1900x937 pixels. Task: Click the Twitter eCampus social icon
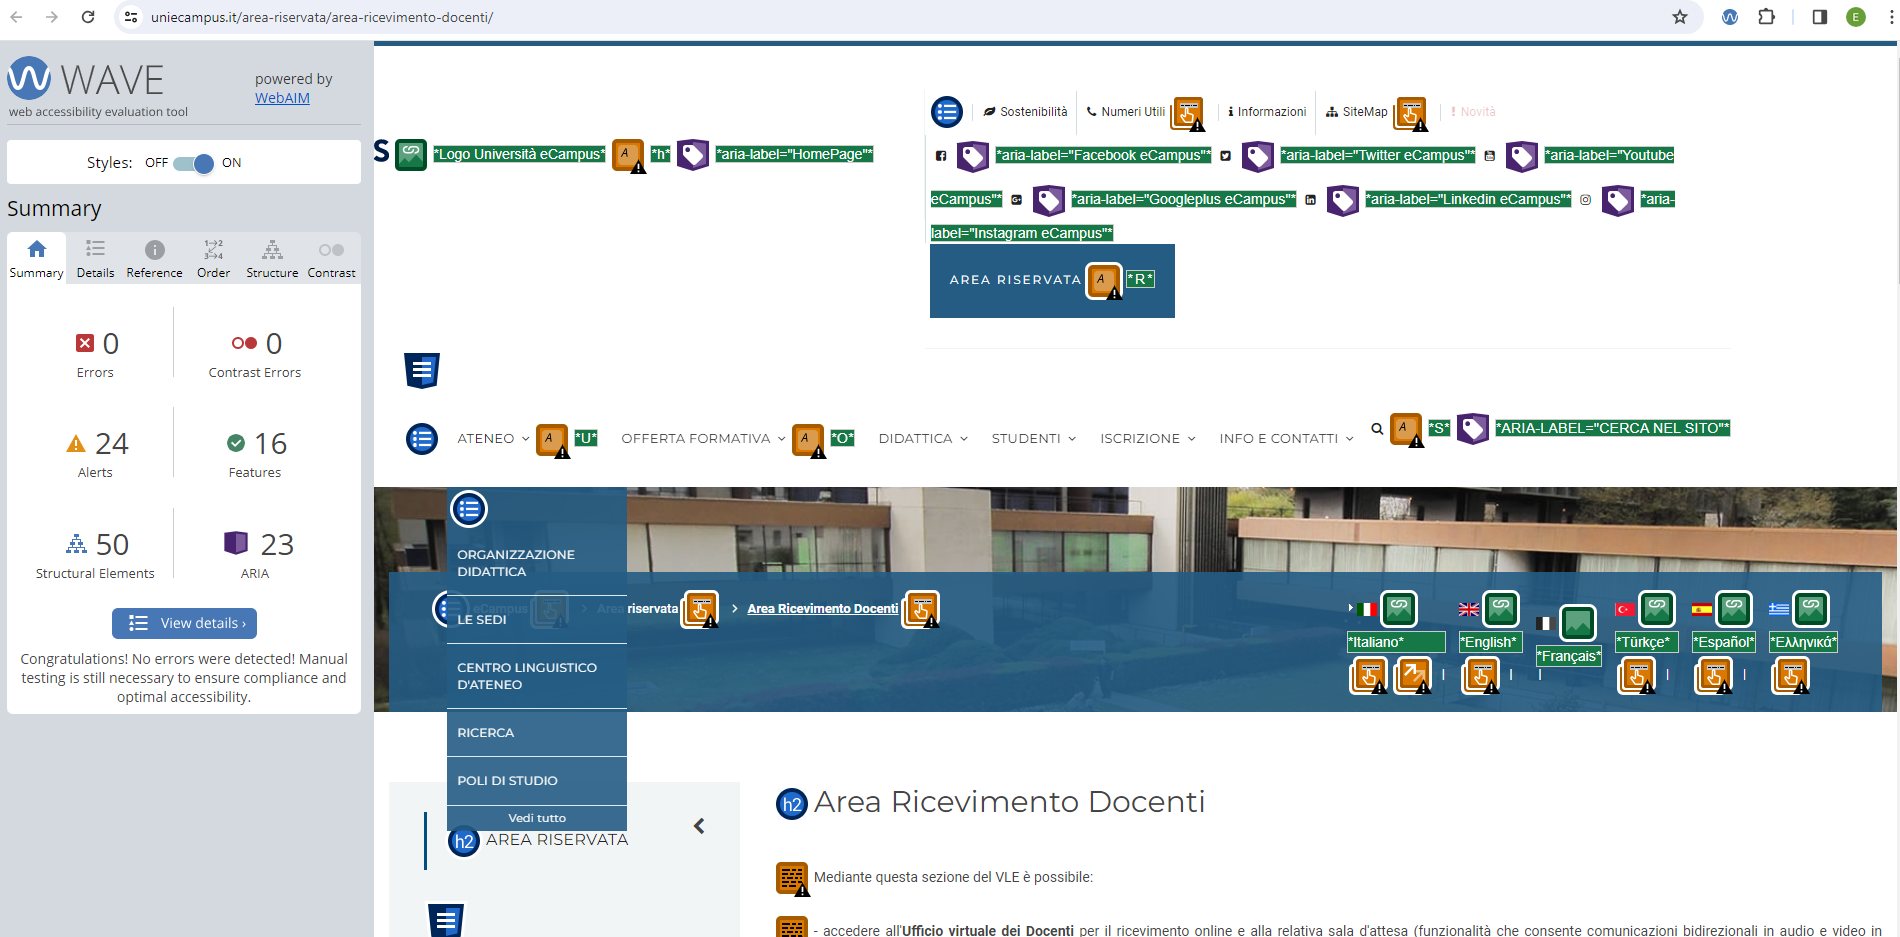click(x=1225, y=156)
